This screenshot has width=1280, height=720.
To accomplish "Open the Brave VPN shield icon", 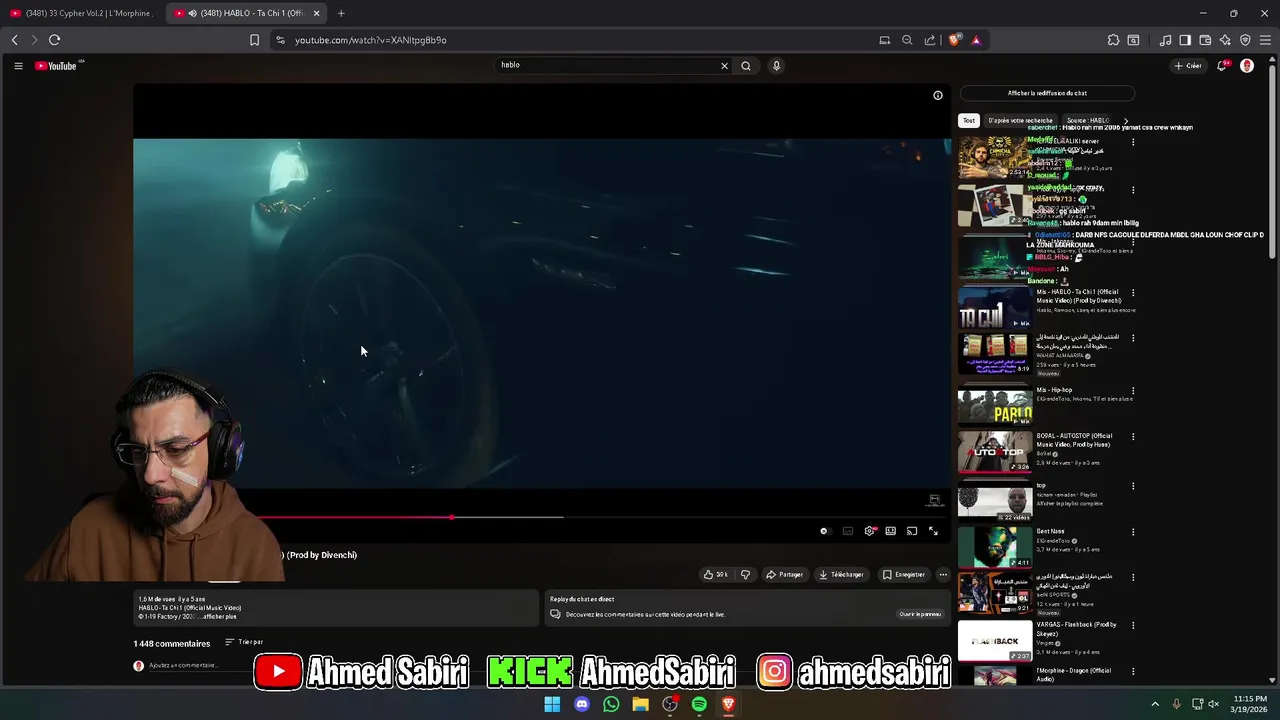I will tap(1245, 40).
